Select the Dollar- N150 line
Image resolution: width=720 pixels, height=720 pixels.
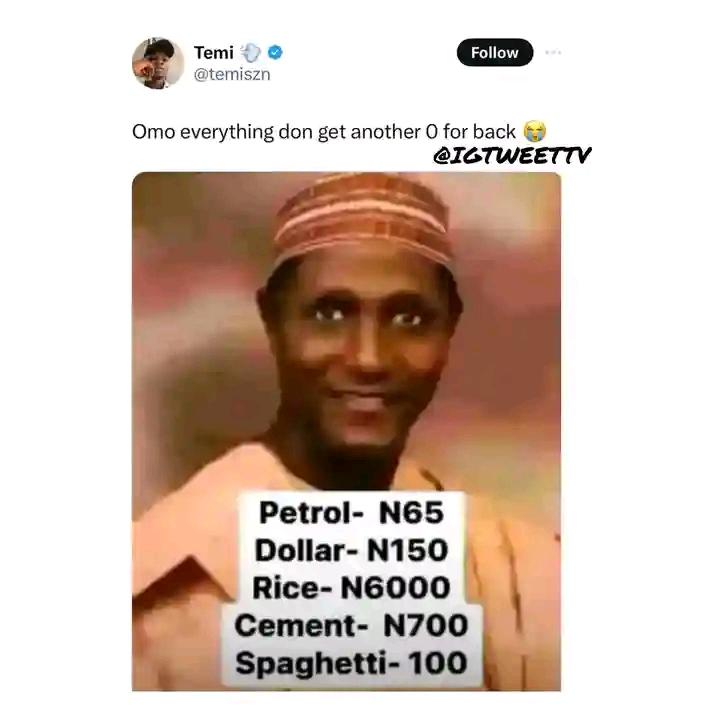point(351,550)
